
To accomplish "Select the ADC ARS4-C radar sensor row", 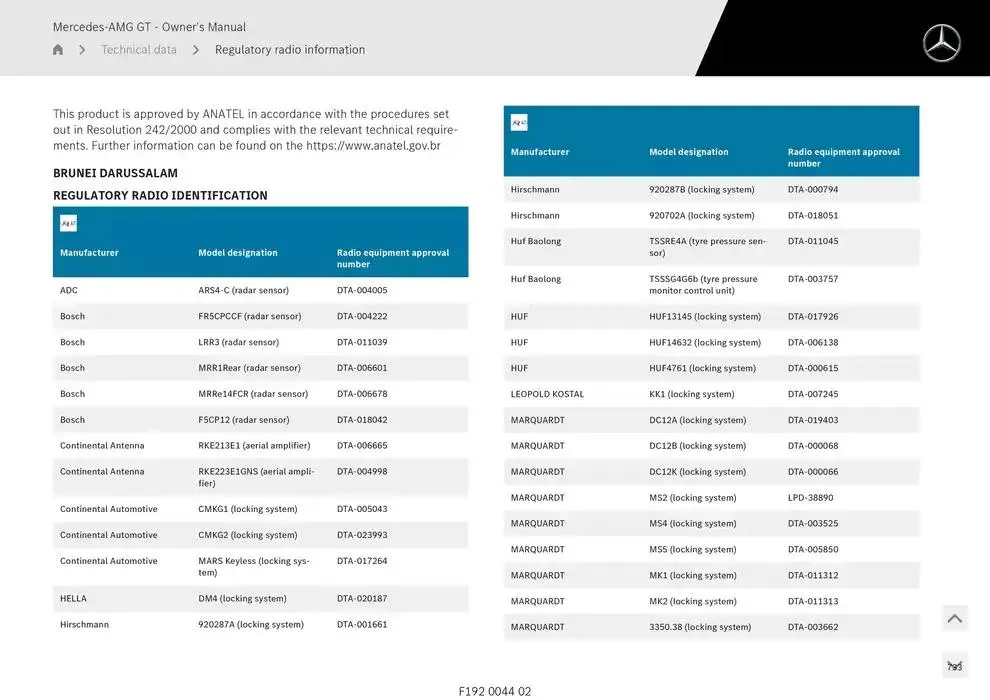I will click(x=260, y=291).
